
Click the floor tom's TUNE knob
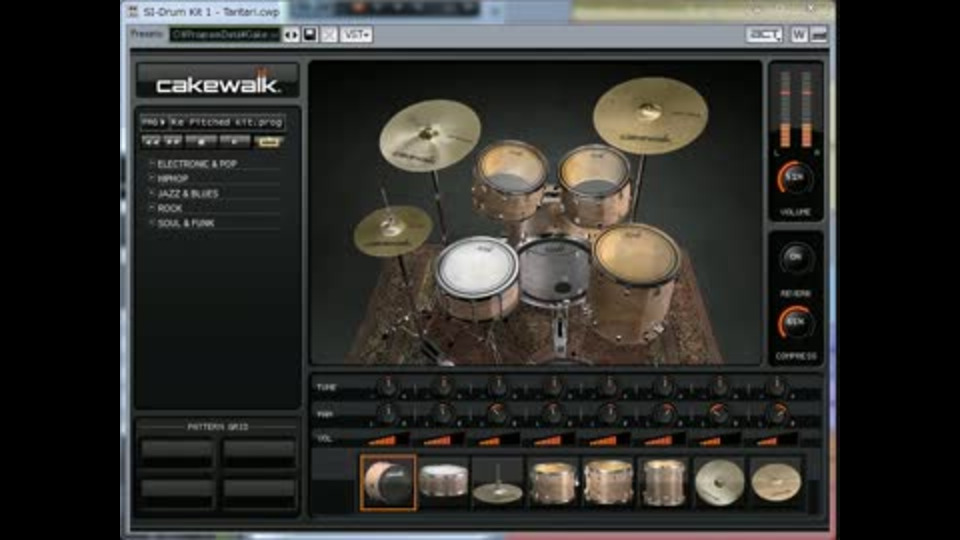click(664, 386)
